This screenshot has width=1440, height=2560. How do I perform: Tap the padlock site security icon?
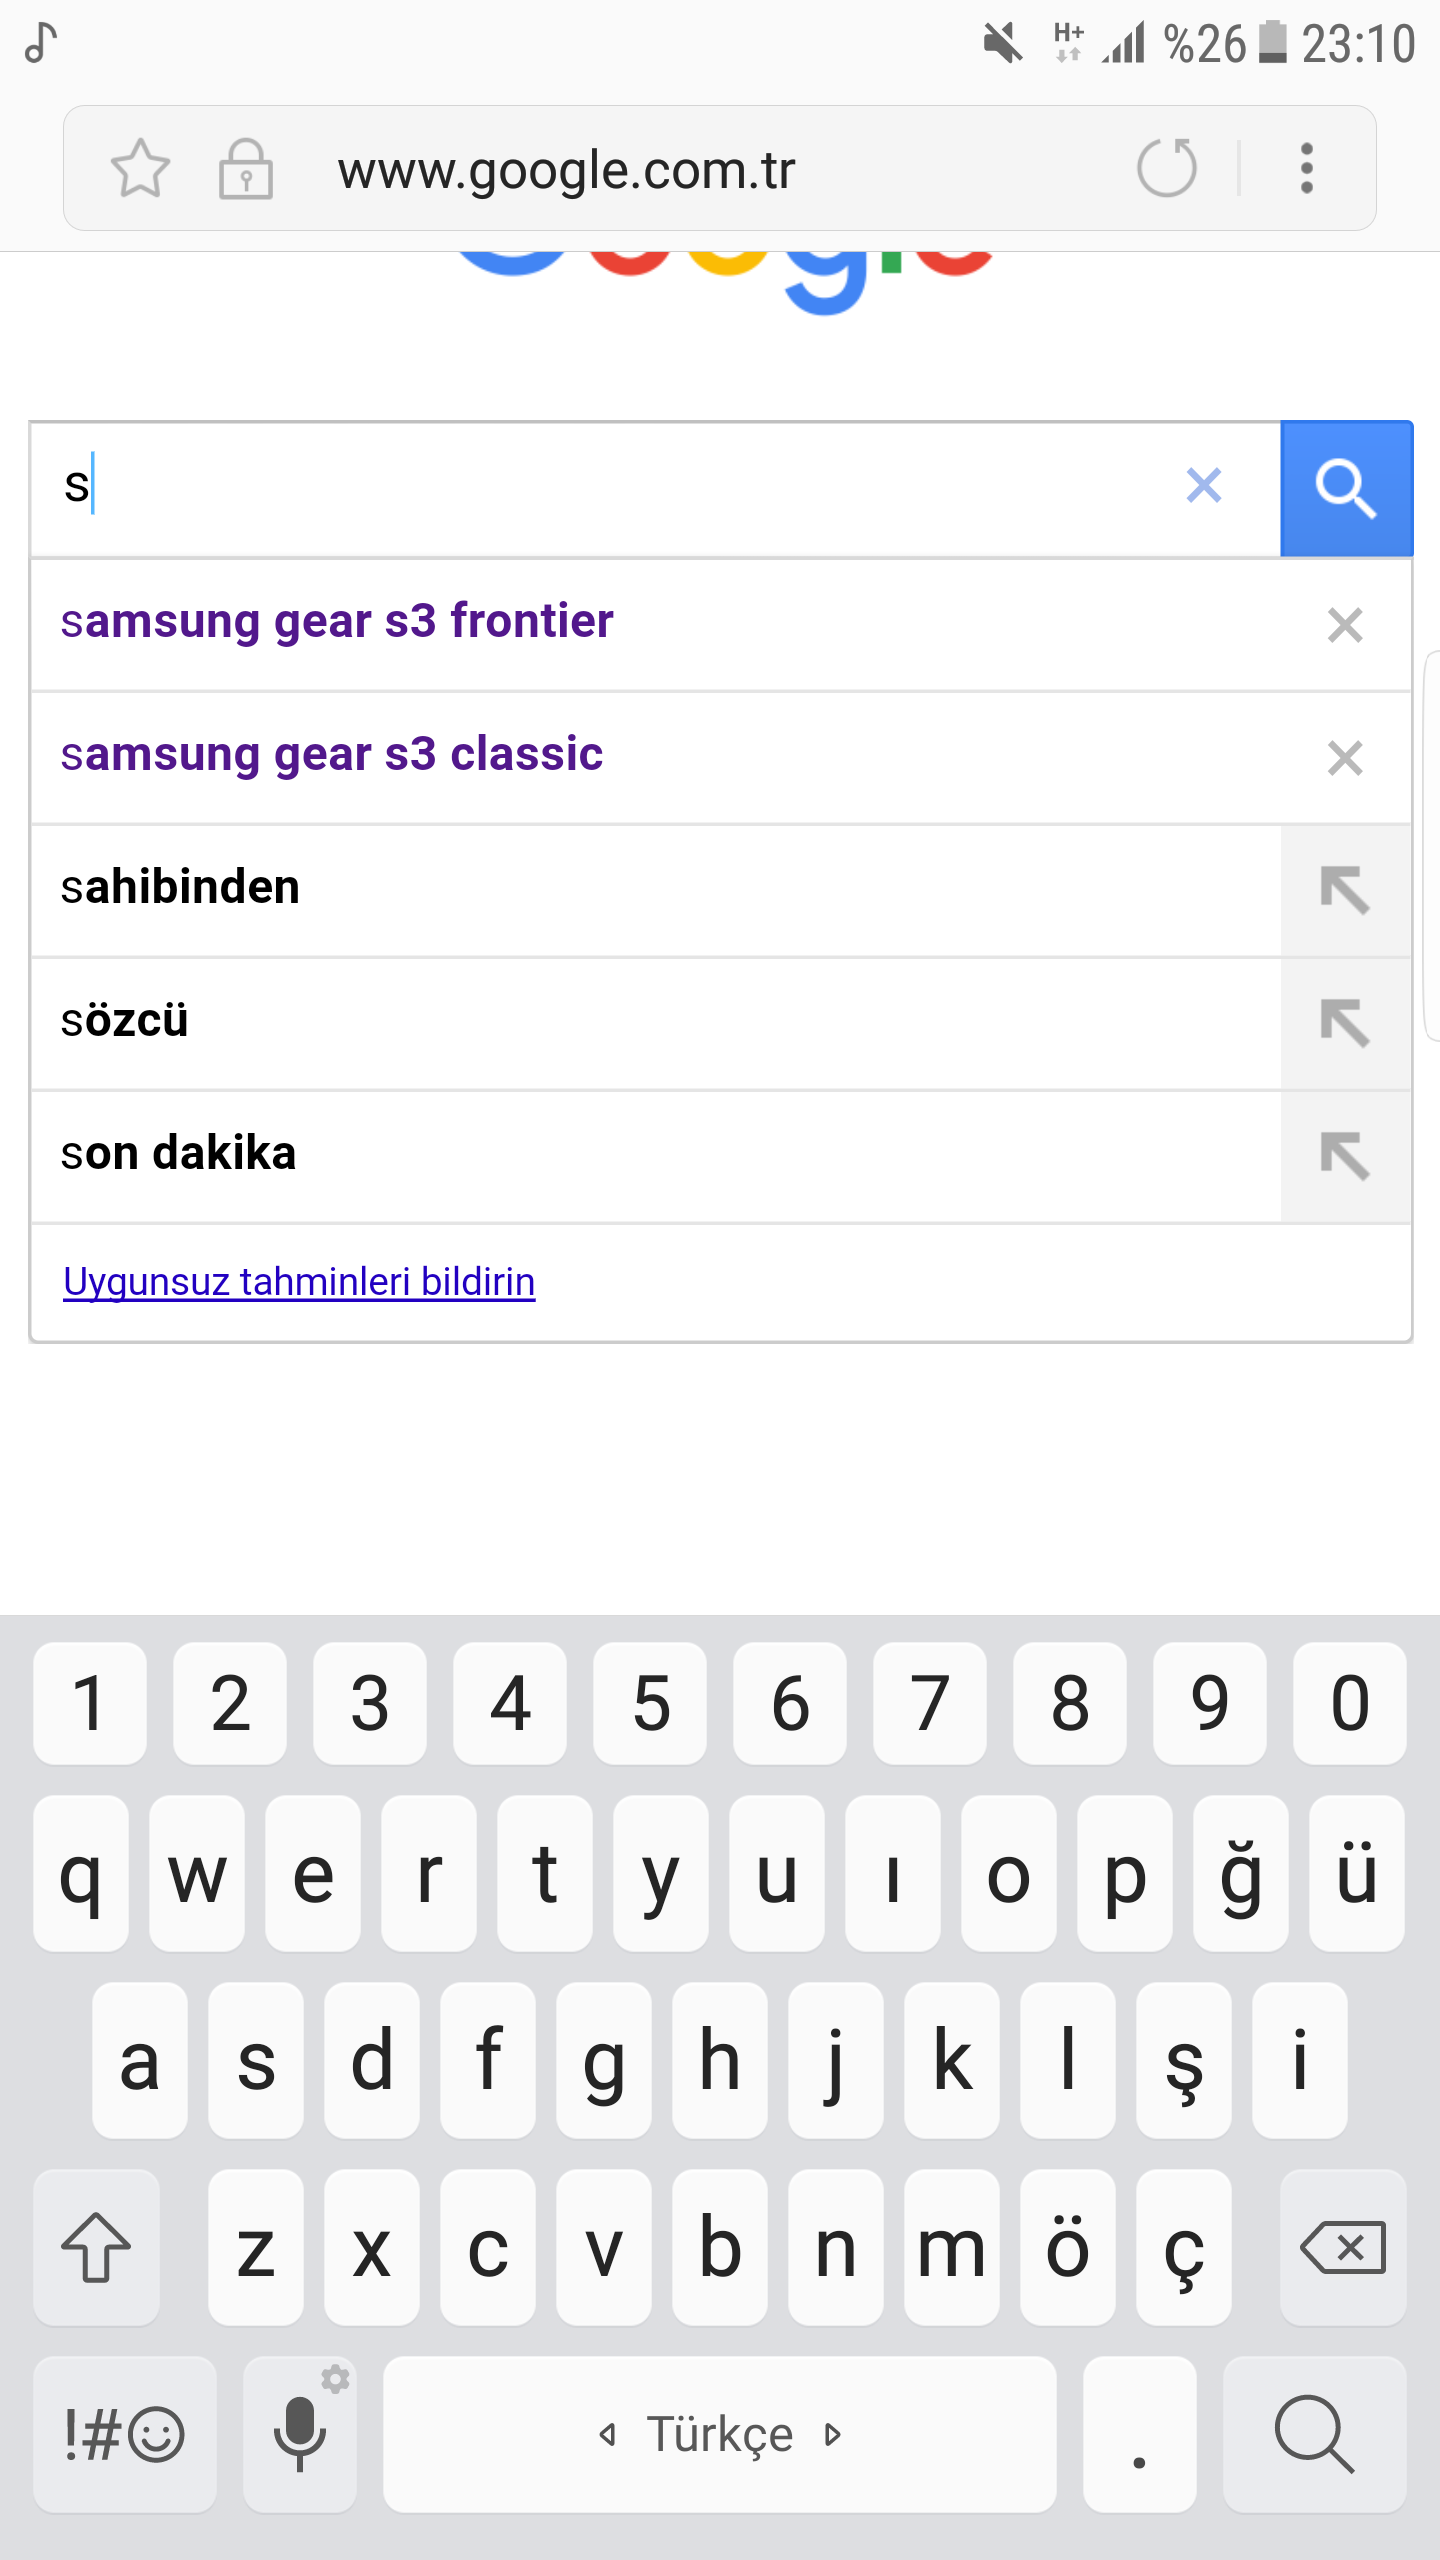click(246, 168)
